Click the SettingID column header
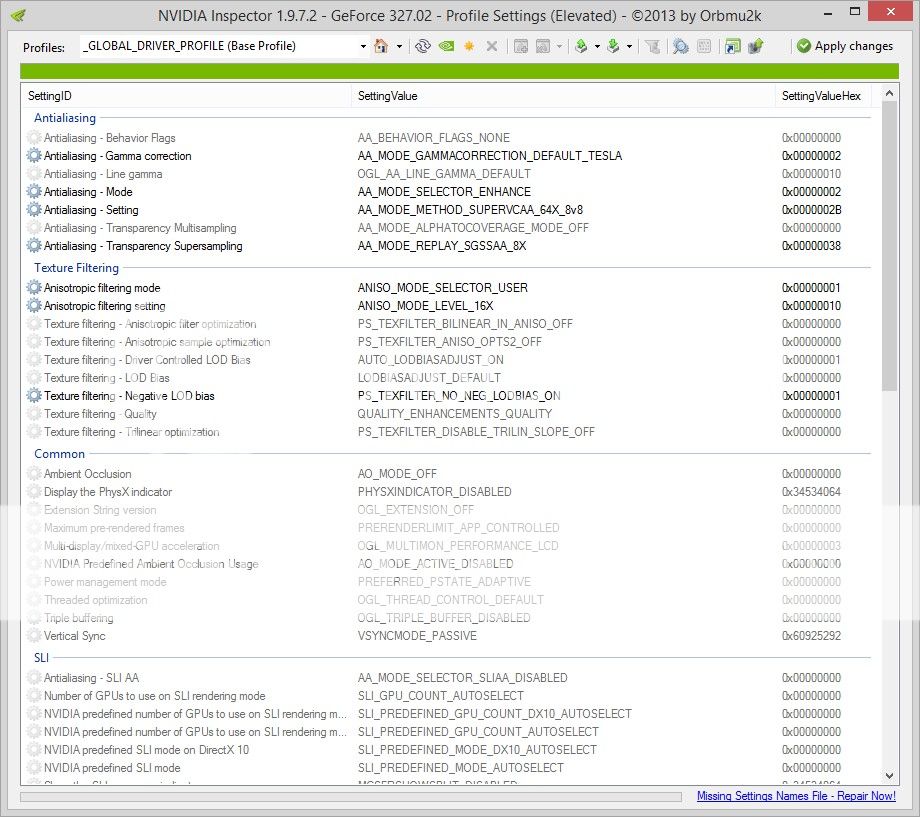 (x=187, y=96)
